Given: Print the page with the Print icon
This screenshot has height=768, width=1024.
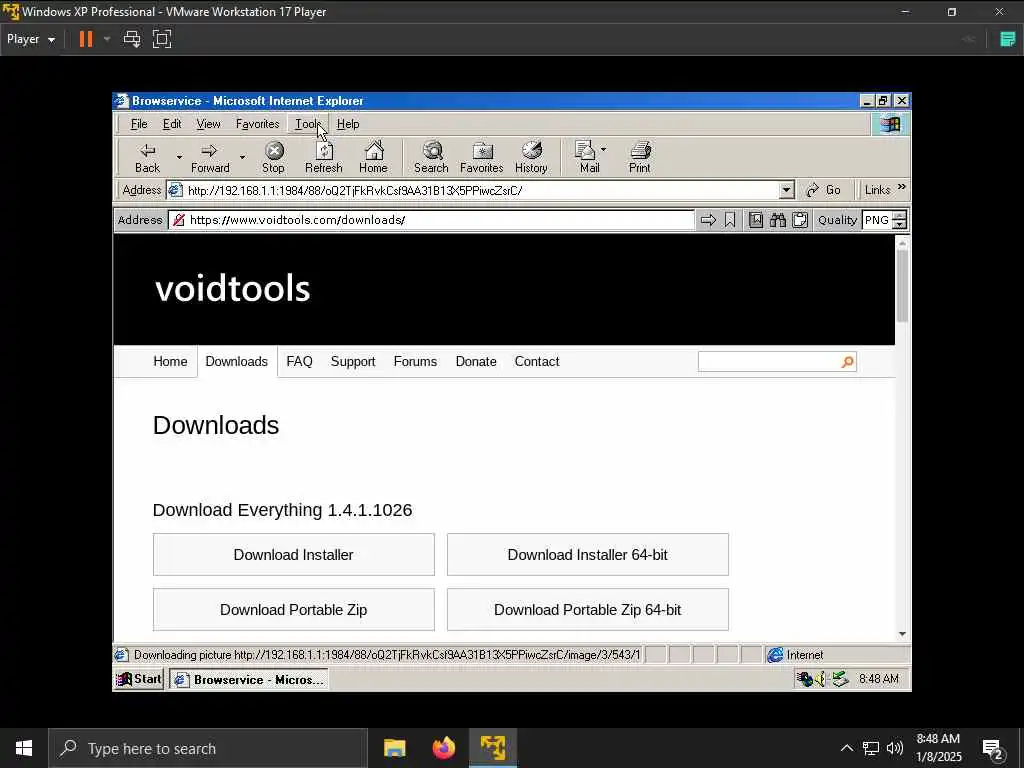Looking at the screenshot, I should (640, 157).
